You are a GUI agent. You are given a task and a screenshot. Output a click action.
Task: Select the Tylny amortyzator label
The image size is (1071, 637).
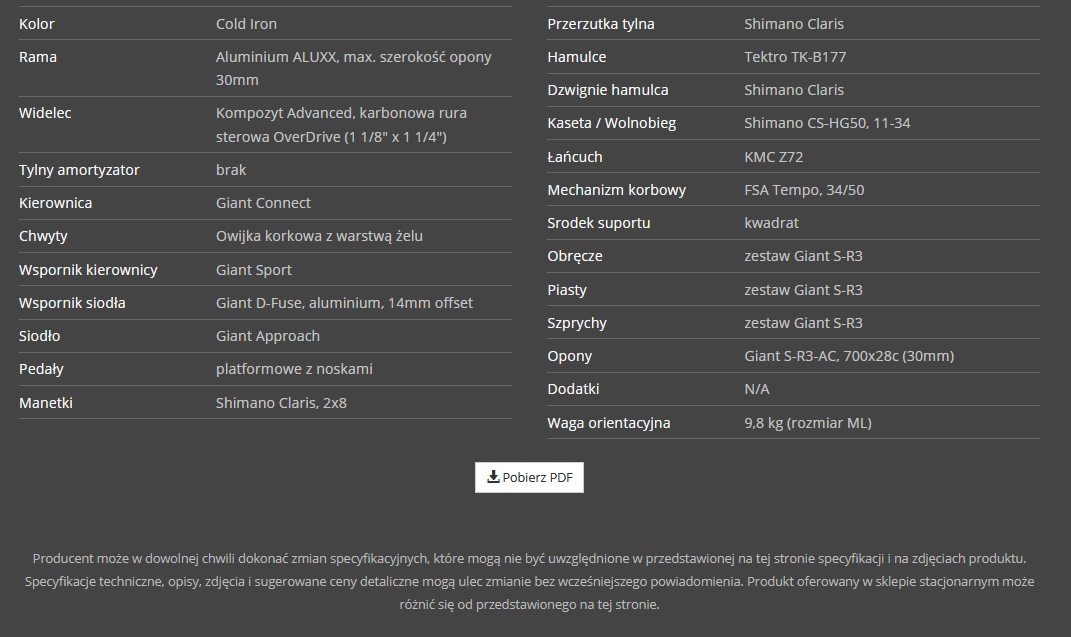point(79,170)
